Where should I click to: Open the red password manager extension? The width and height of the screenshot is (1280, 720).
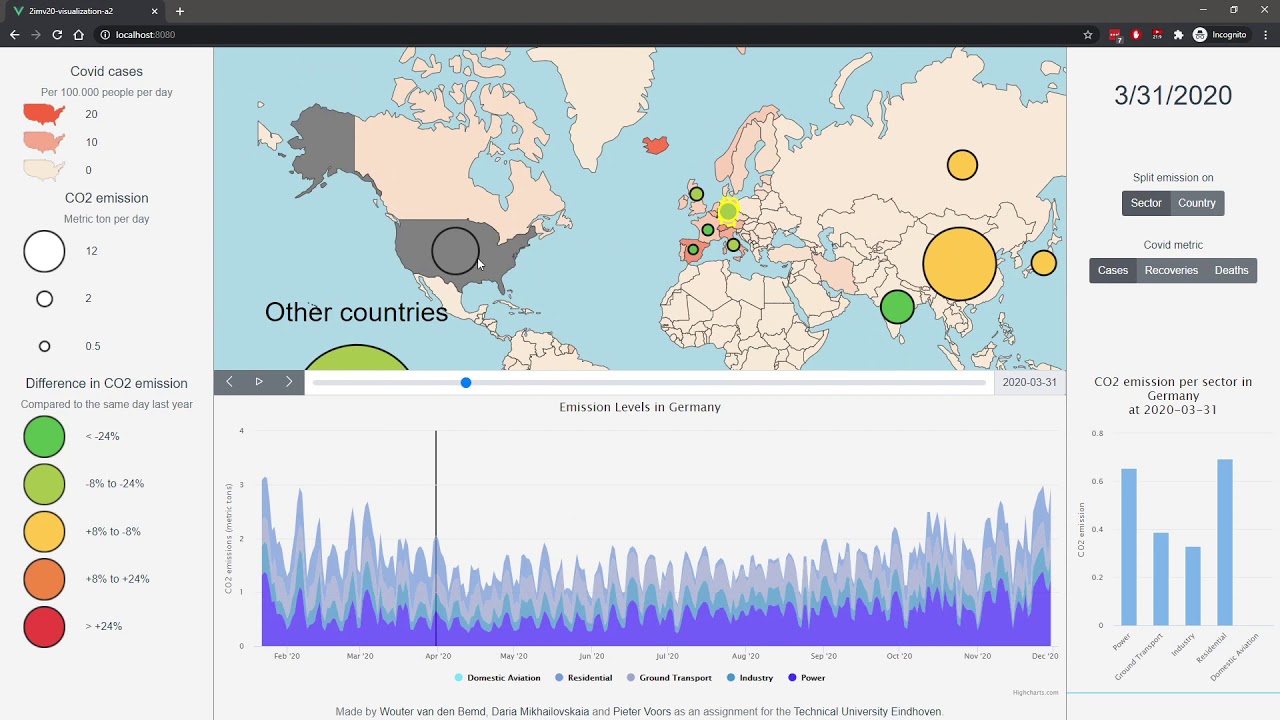click(1115, 35)
